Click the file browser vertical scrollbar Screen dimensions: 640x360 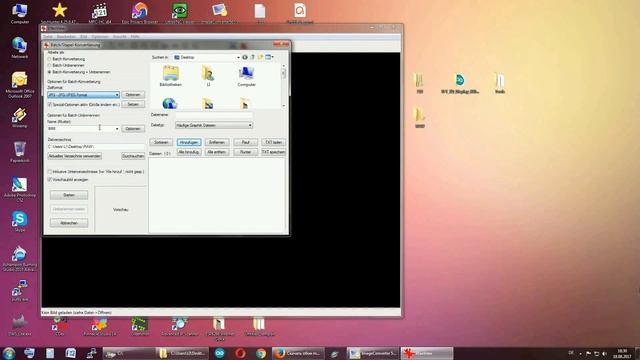283,86
